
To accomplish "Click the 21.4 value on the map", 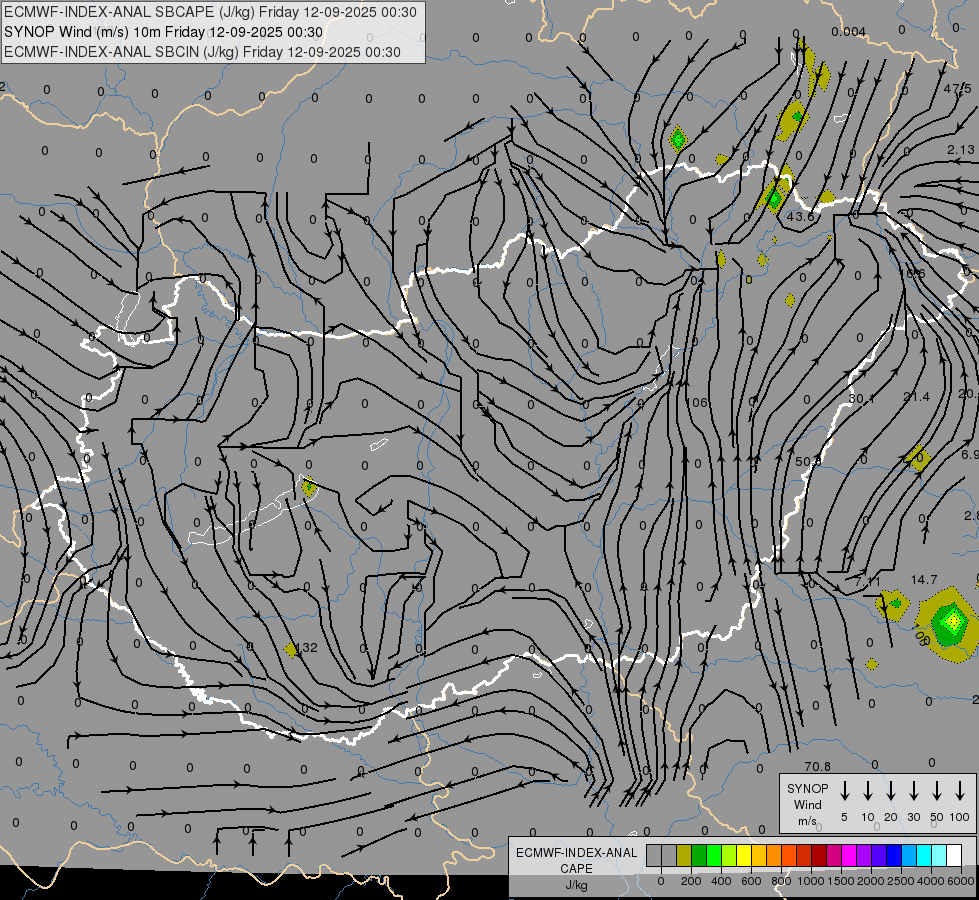I will (917, 397).
